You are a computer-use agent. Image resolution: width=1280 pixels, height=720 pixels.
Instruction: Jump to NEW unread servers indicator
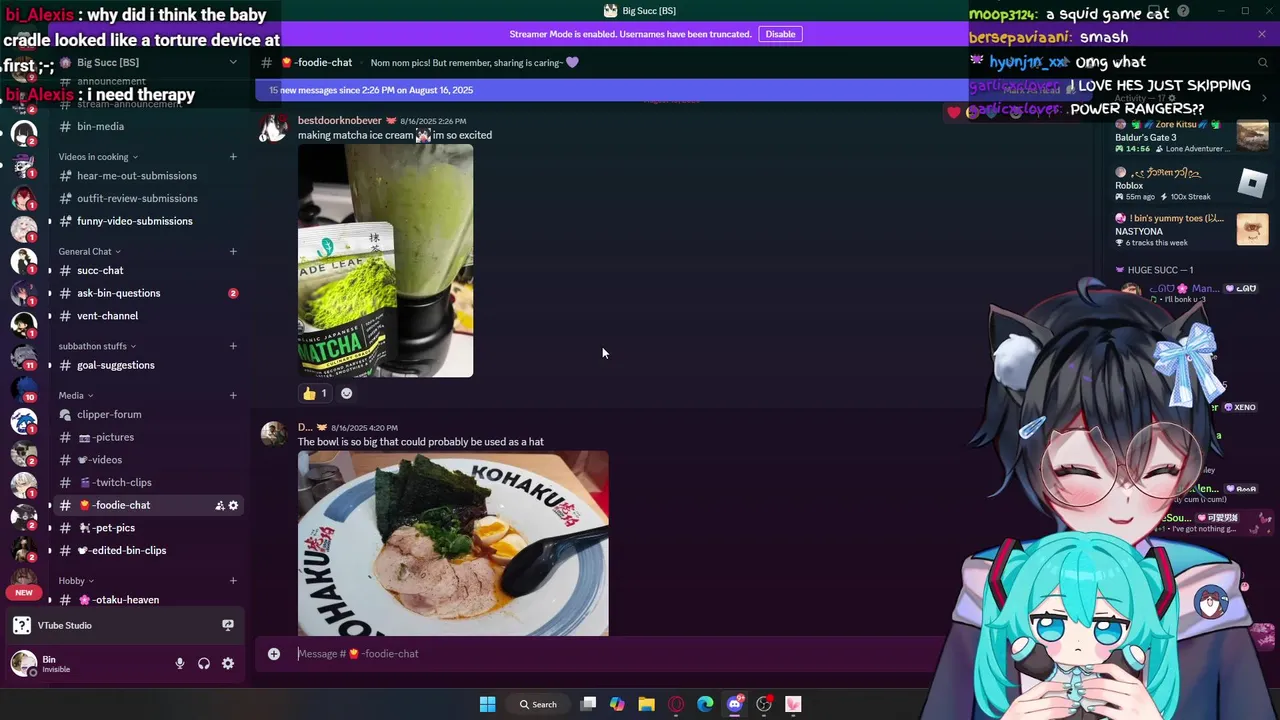(24, 593)
